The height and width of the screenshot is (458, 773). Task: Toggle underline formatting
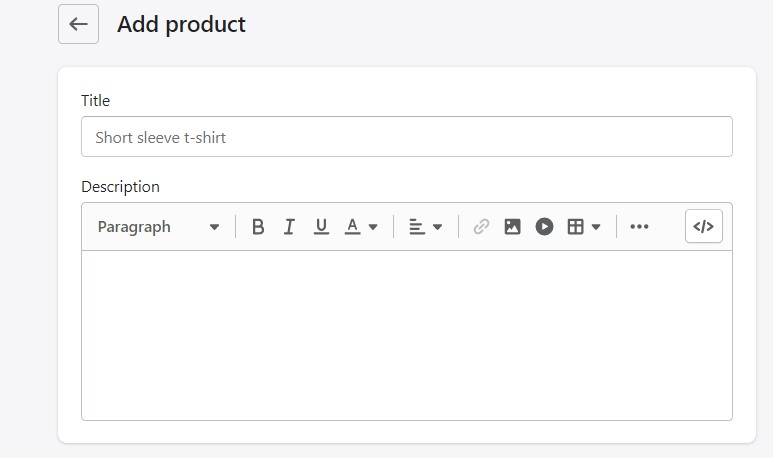click(x=321, y=227)
